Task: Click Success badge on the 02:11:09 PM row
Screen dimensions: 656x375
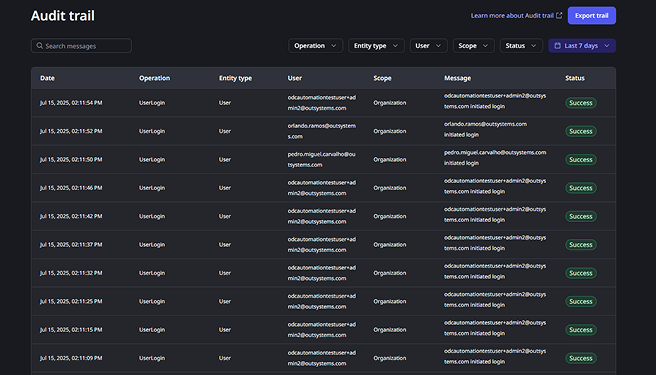Action: tap(581, 358)
